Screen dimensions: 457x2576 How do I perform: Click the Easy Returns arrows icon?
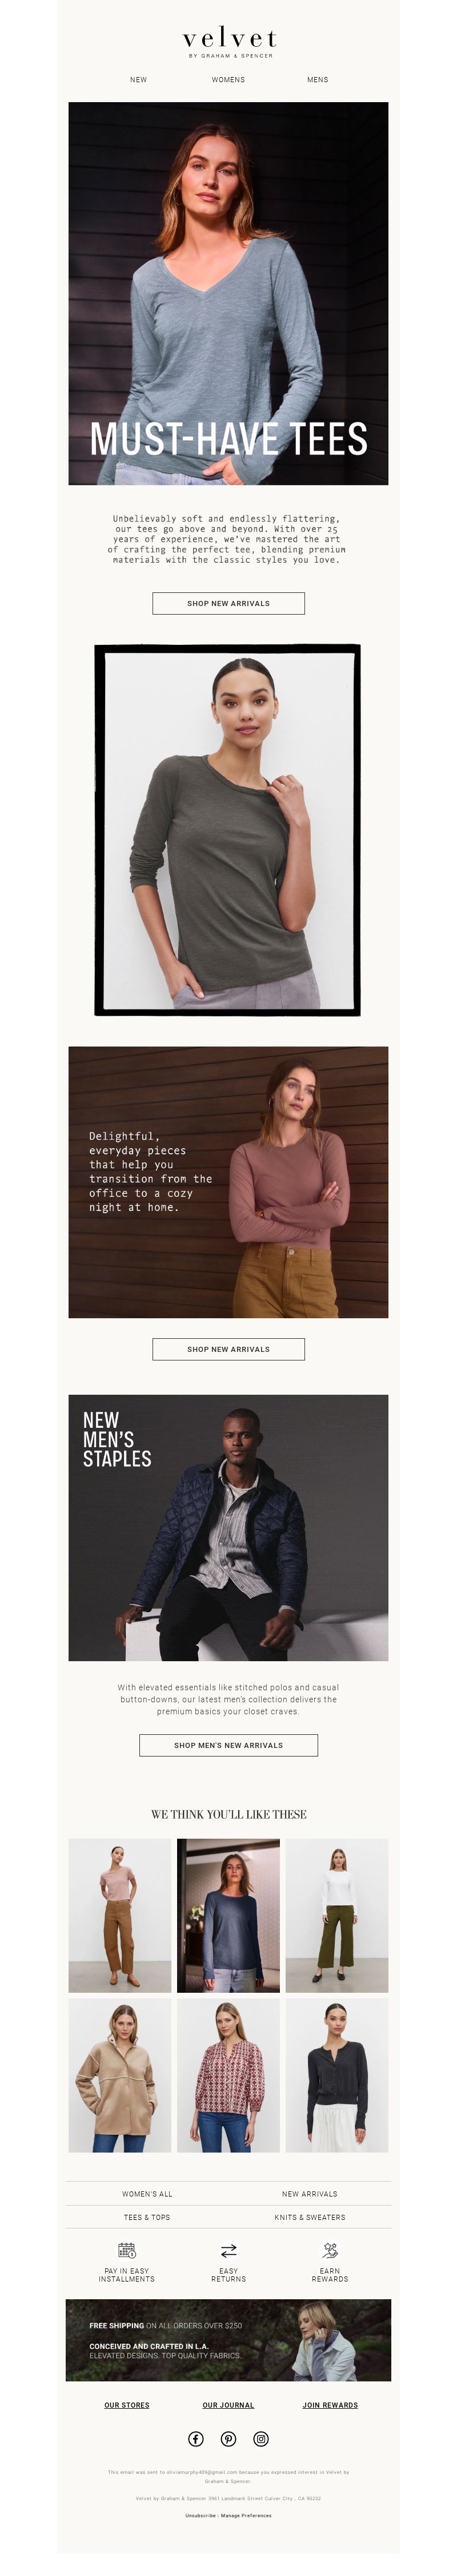click(228, 2251)
